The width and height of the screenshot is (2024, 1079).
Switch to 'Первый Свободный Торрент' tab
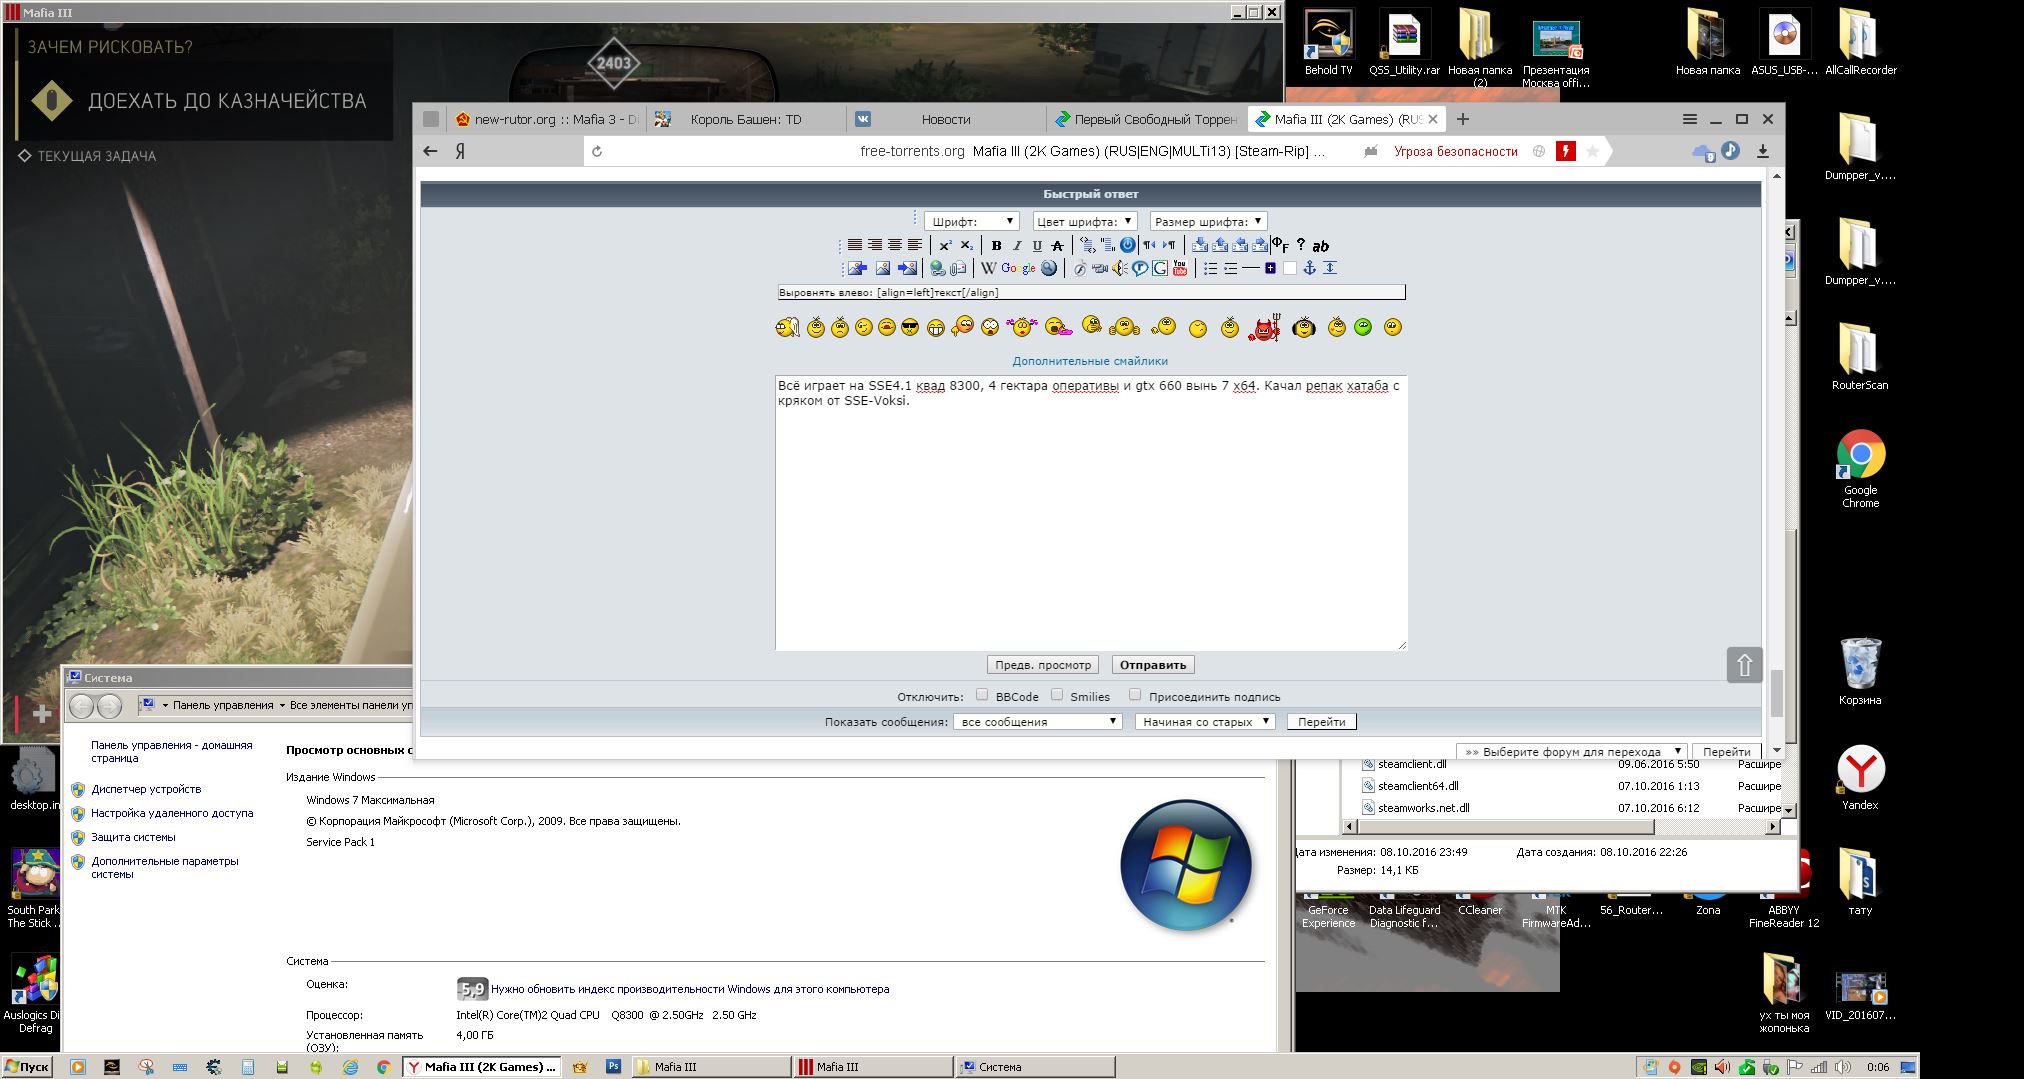1145,119
